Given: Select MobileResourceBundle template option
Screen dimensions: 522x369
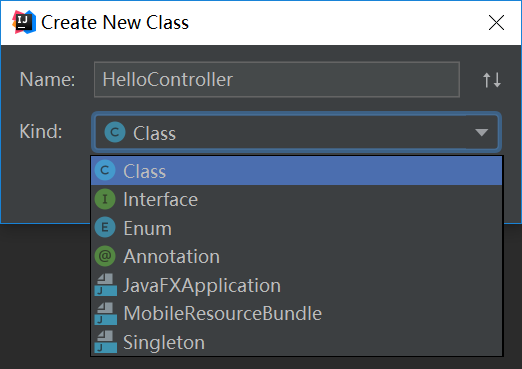Looking at the screenshot, I should [296, 314].
